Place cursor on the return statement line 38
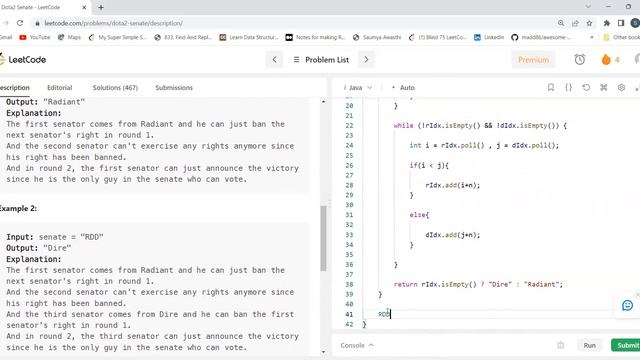This screenshot has height=360, width=640. (478, 284)
